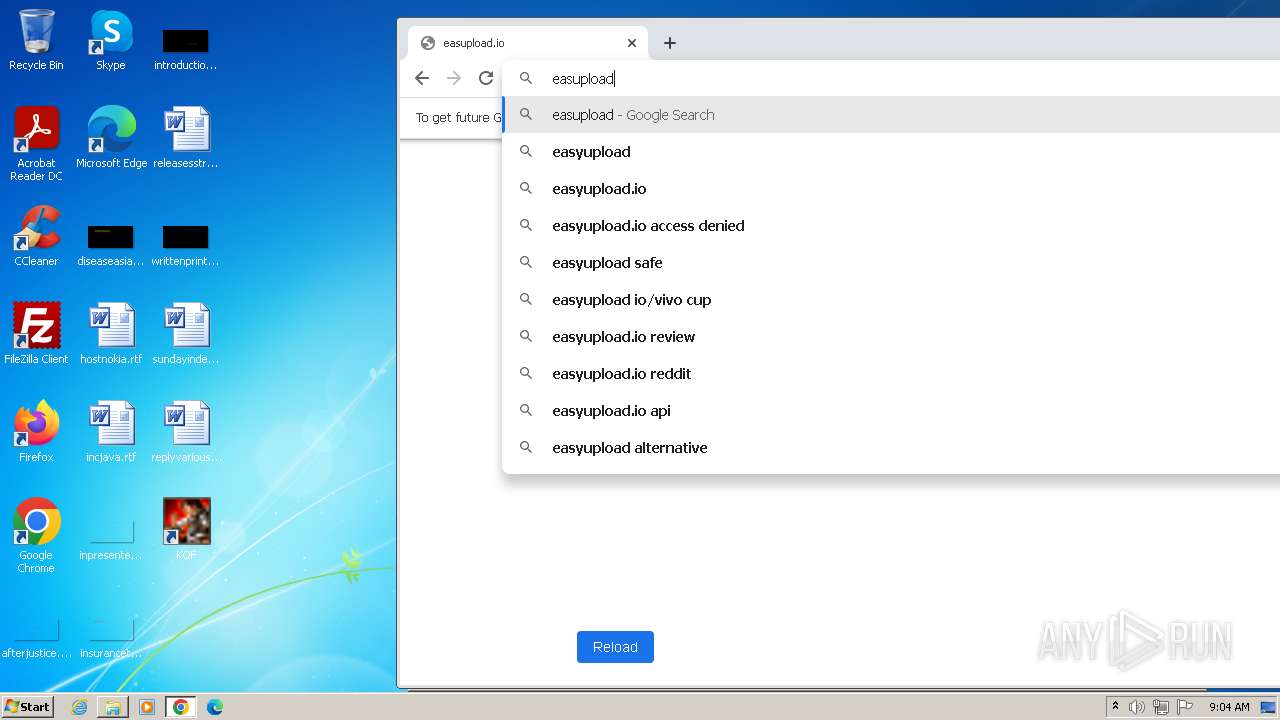1280x720 pixels.
Task: Open Acrobat Reader DC shortcut
Action: [36, 143]
